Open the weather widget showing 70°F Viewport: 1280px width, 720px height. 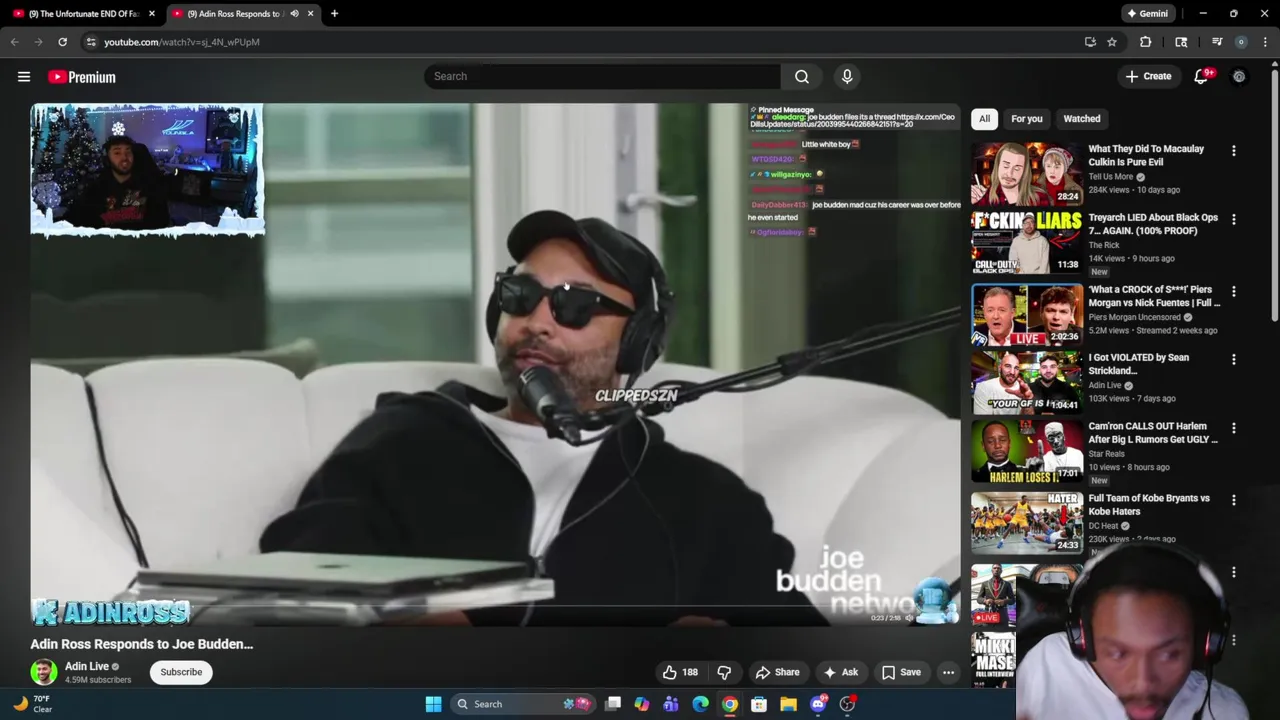tap(31, 704)
